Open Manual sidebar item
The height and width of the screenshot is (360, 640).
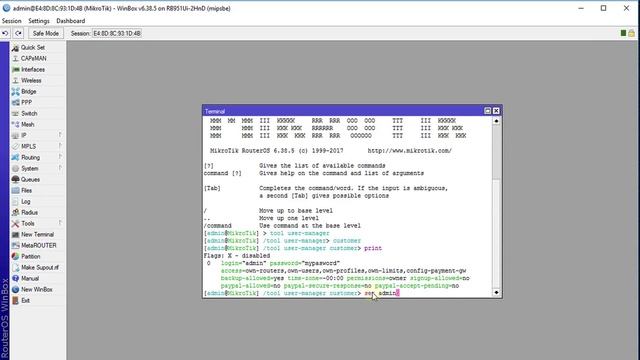pyautogui.click(x=38, y=278)
